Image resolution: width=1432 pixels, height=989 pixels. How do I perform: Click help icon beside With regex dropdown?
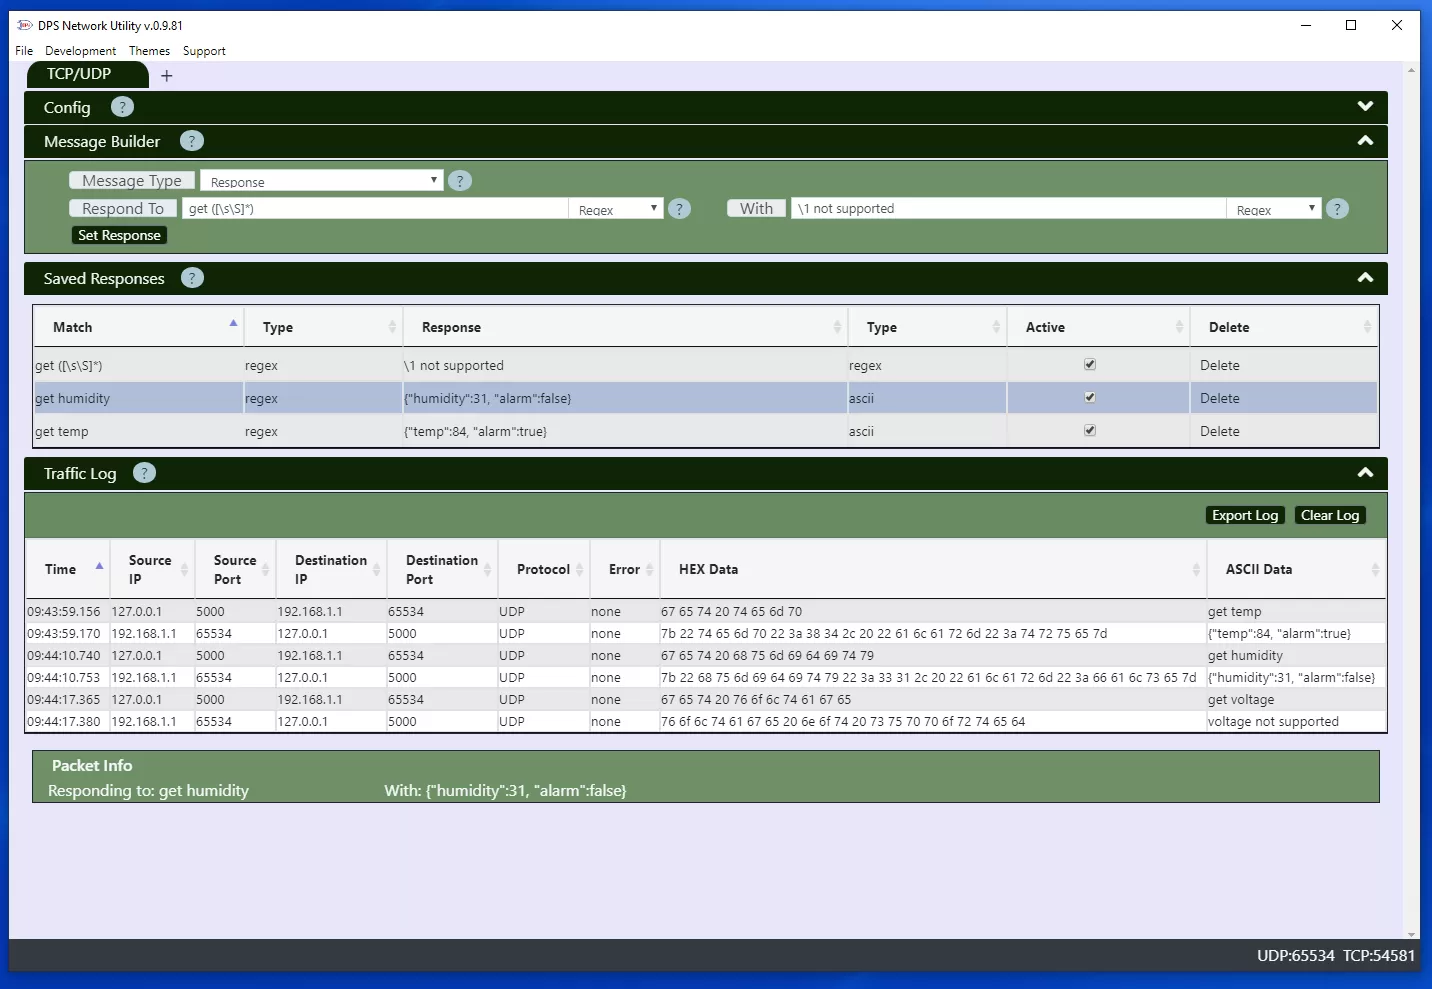click(x=1337, y=209)
